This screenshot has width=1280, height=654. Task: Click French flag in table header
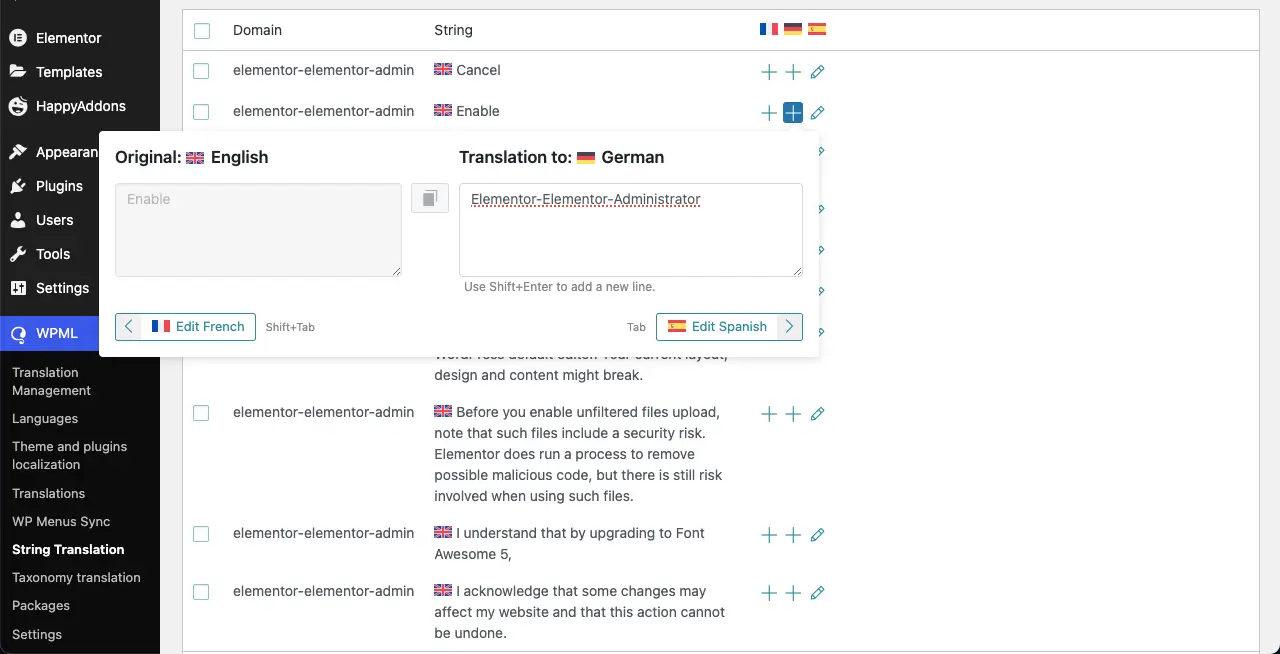[x=769, y=29]
